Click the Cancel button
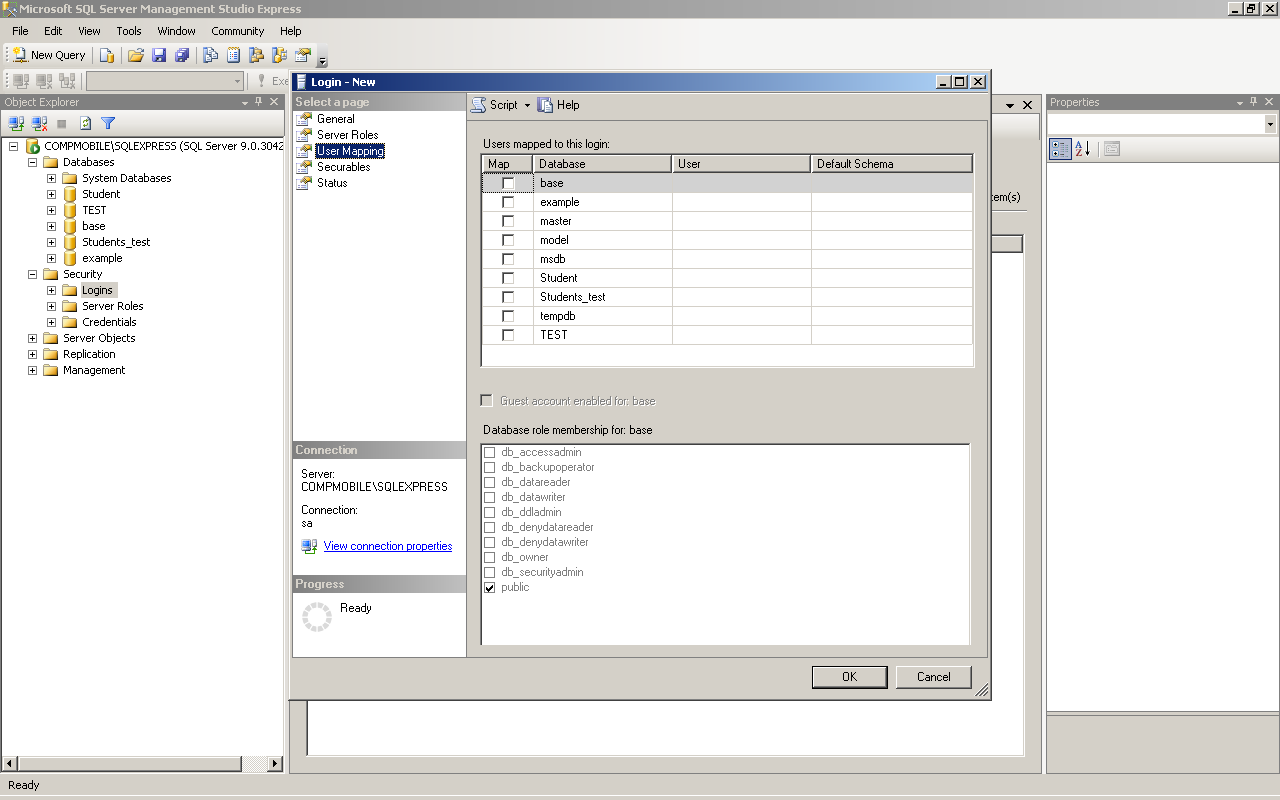 (x=933, y=677)
